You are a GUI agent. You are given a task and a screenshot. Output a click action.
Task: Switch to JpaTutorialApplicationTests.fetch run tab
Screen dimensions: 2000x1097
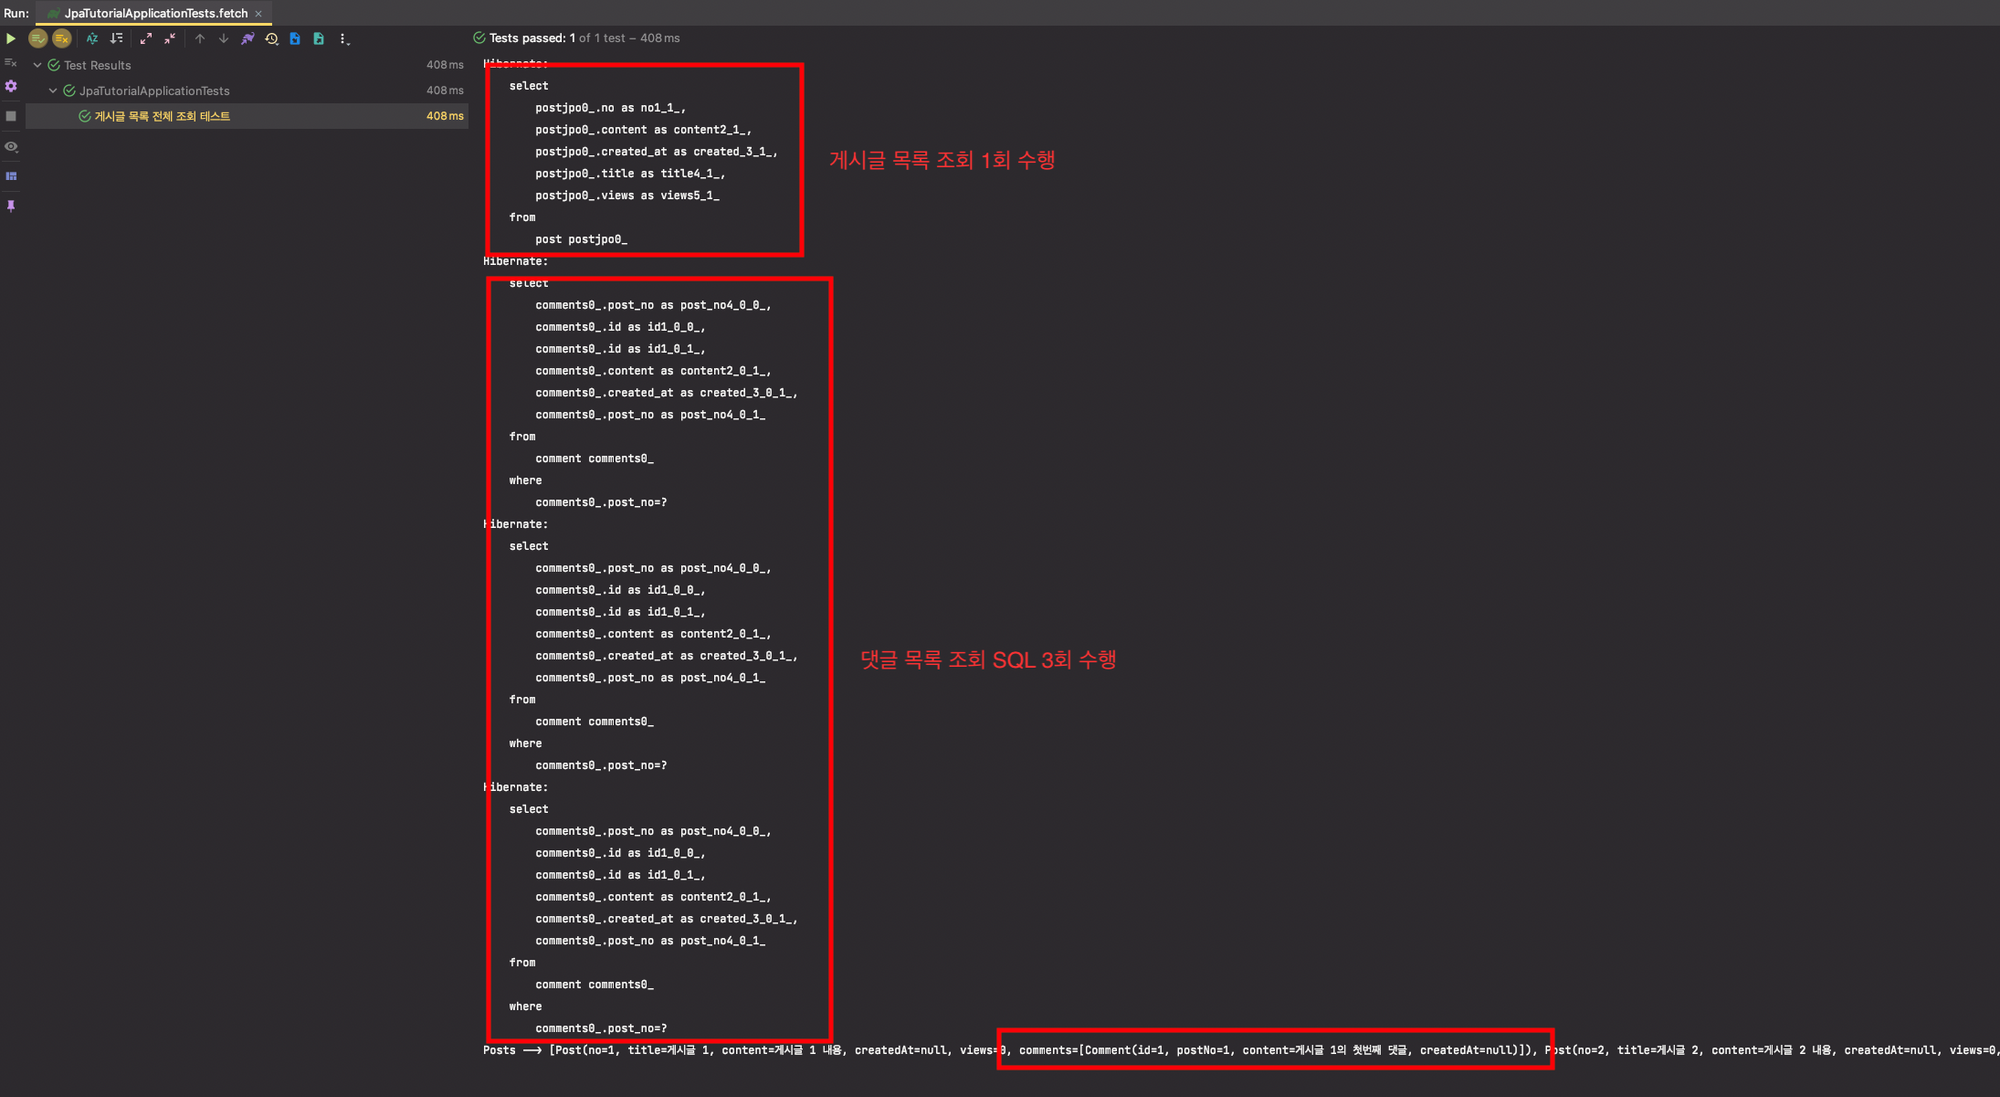(x=155, y=13)
